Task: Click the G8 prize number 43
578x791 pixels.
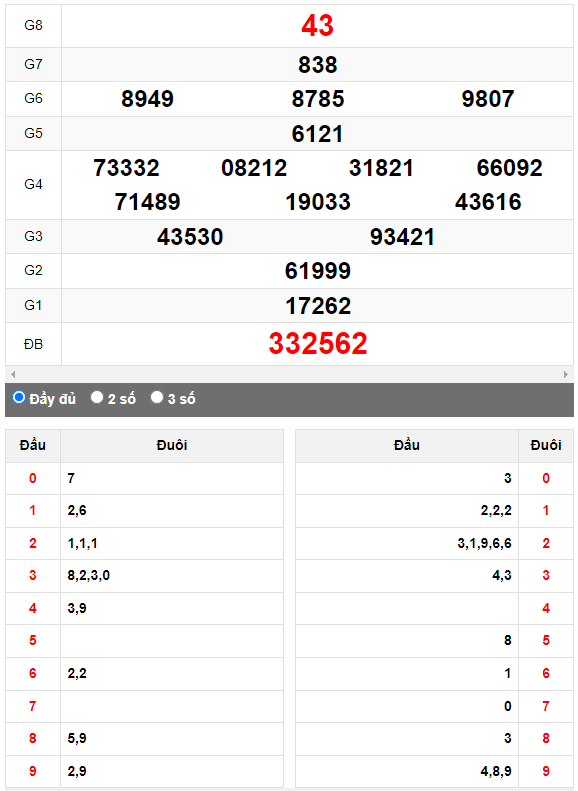Action: click(x=317, y=25)
